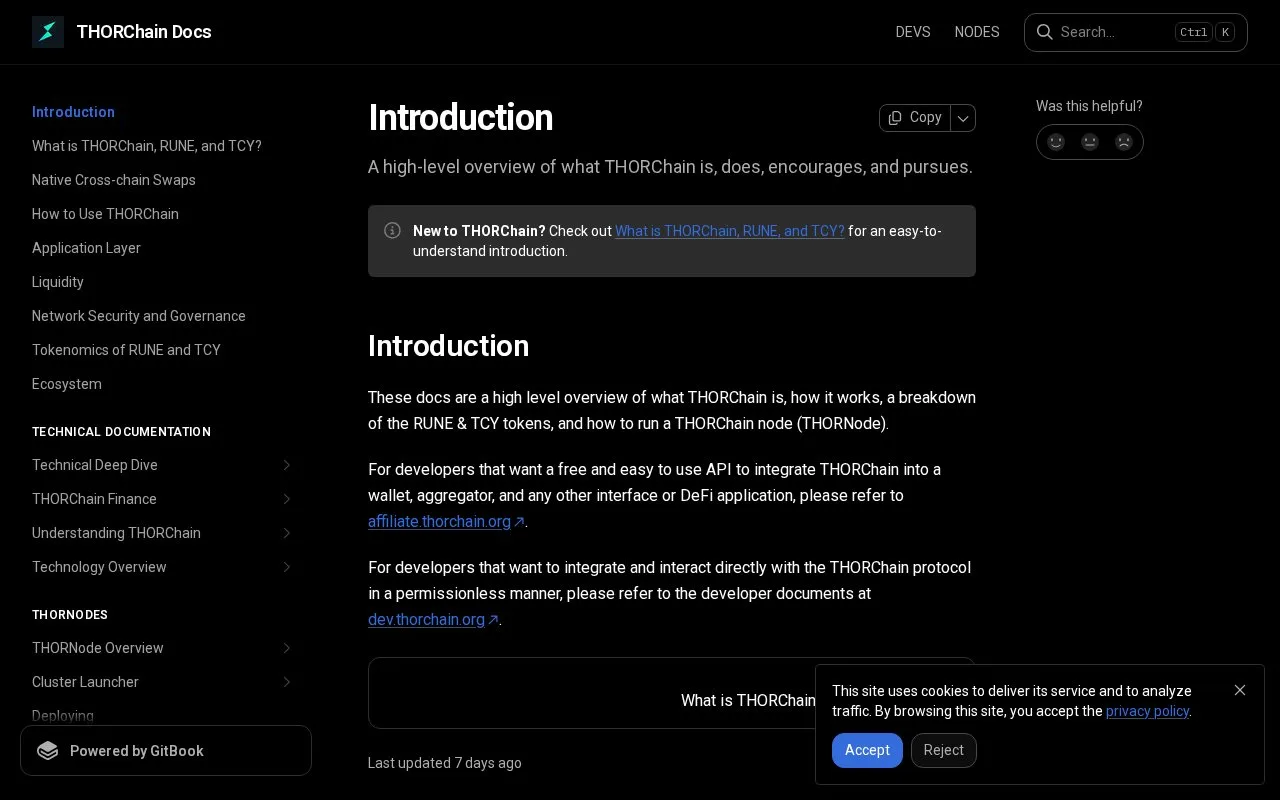Click the GitBook logo icon

pos(48,751)
